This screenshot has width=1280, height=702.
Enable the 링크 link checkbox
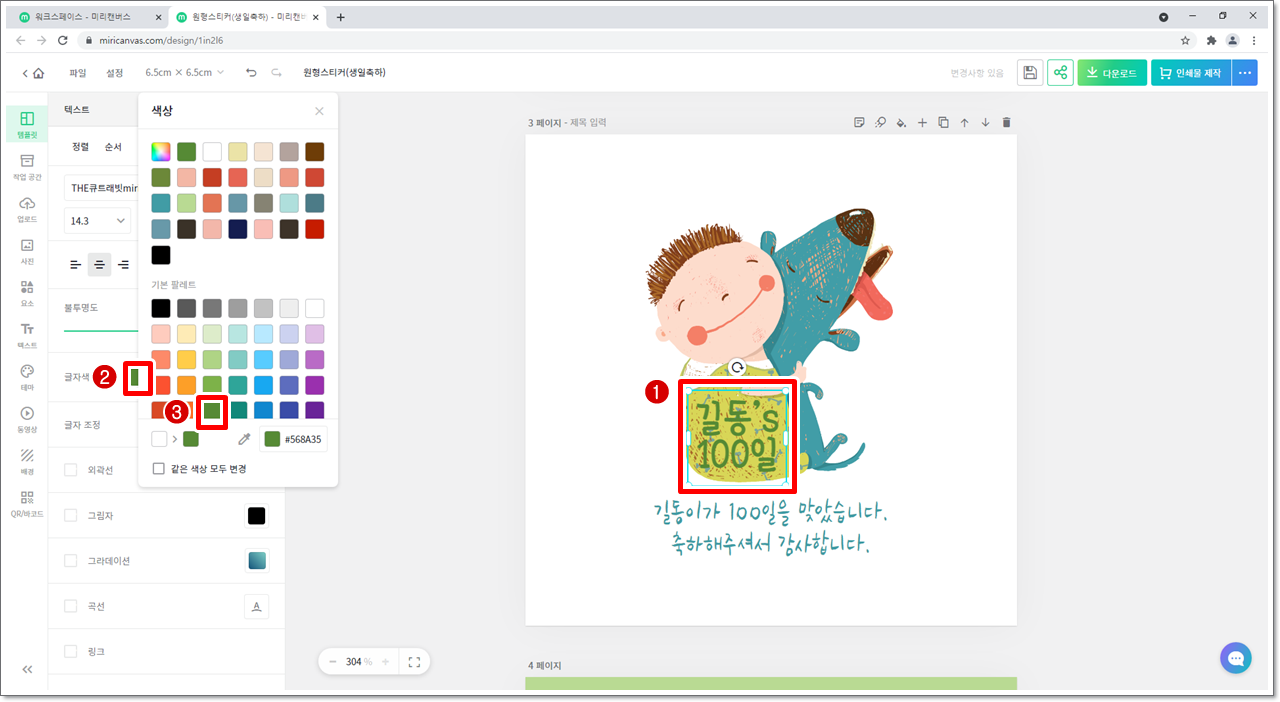(x=71, y=651)
